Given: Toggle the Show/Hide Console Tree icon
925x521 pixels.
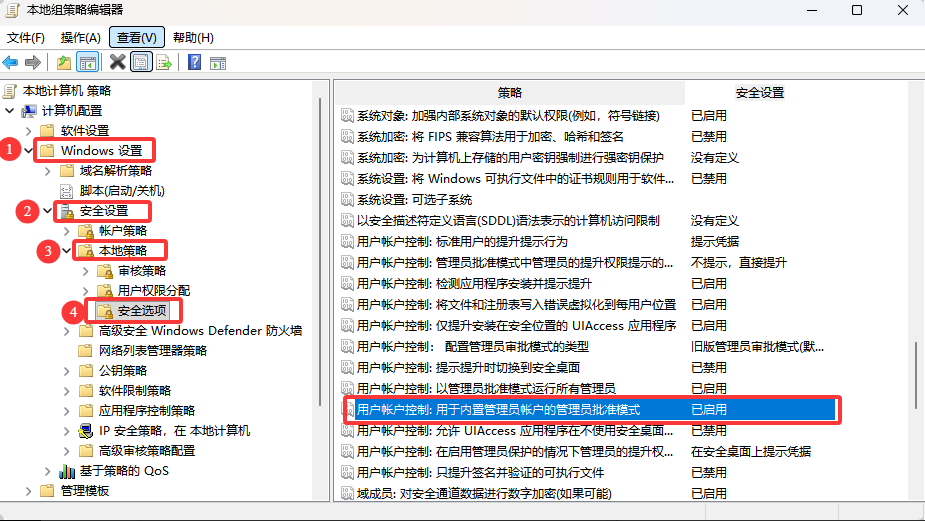Looking at the screenshot, I should [x=88, y=62].
